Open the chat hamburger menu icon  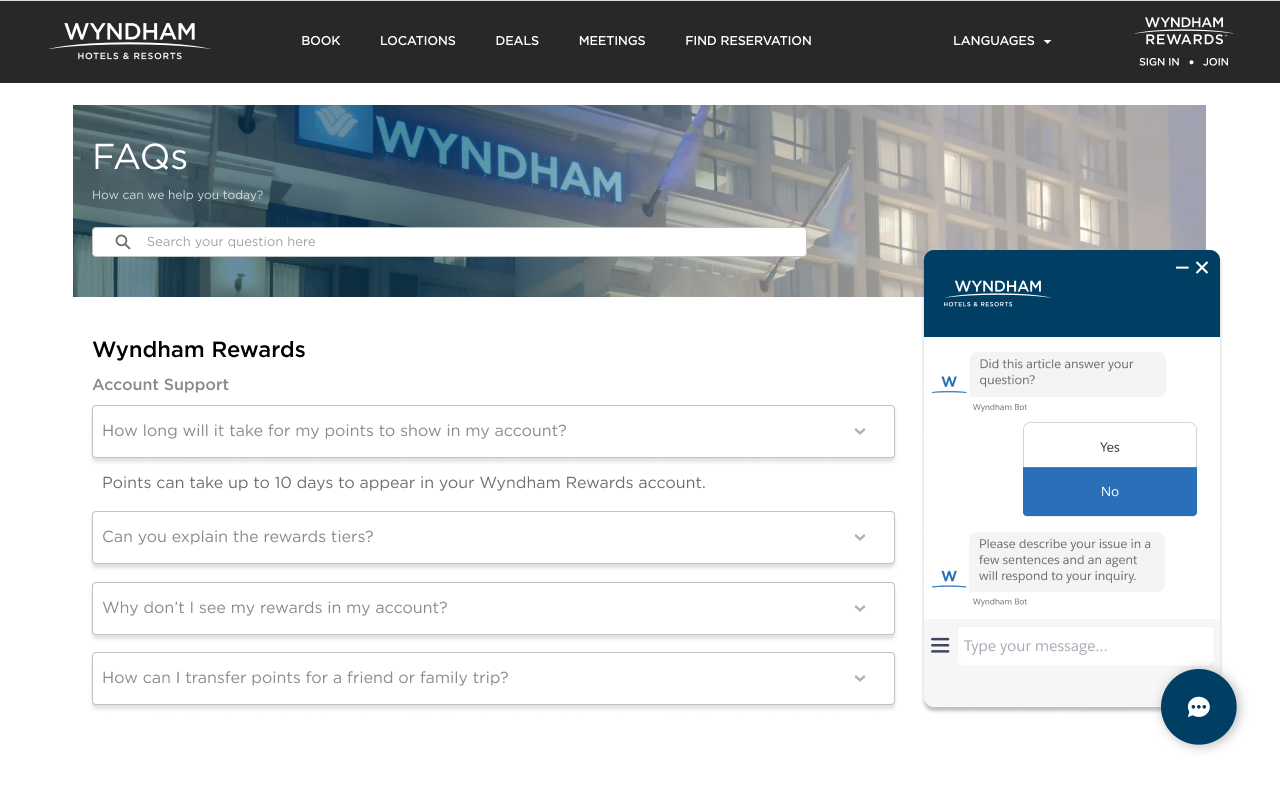point(940,646)
